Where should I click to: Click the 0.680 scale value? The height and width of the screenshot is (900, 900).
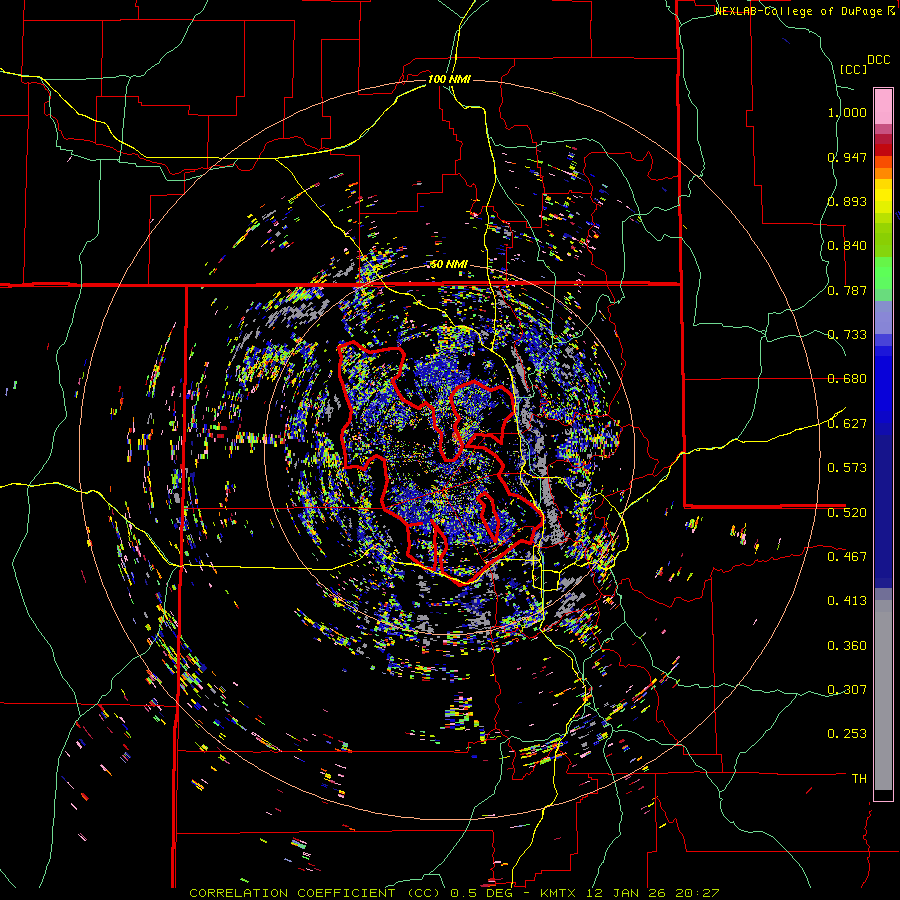(847, 379)
